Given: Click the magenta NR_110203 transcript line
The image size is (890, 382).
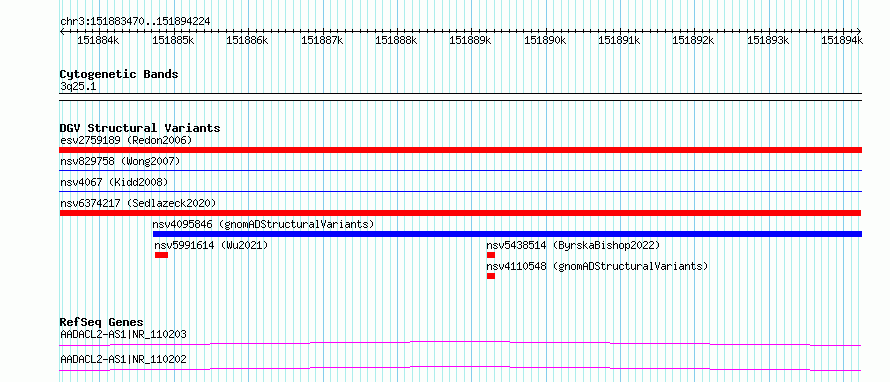Looking at the screenshot, I should coord(460,343).
